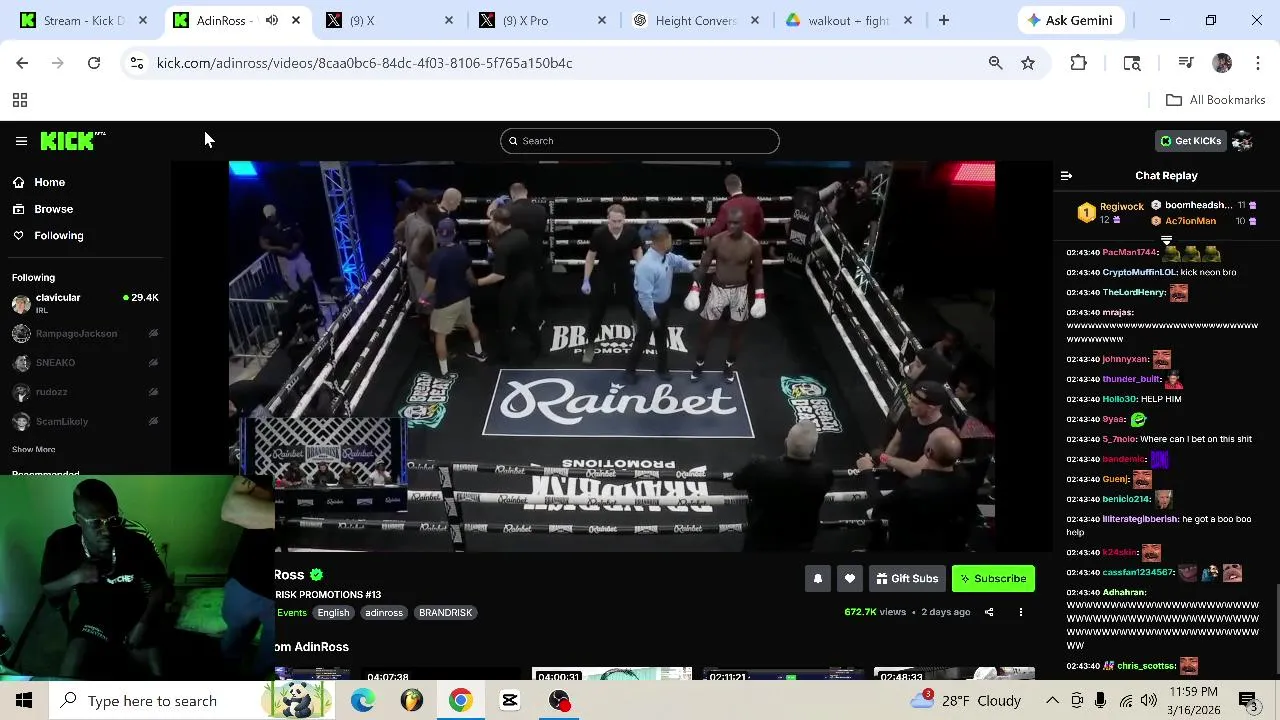Image resolution: width=1280 pixels, height=720 pixels.
Task: Open the media controls icon in toolbar
Action: point(1186,63)
